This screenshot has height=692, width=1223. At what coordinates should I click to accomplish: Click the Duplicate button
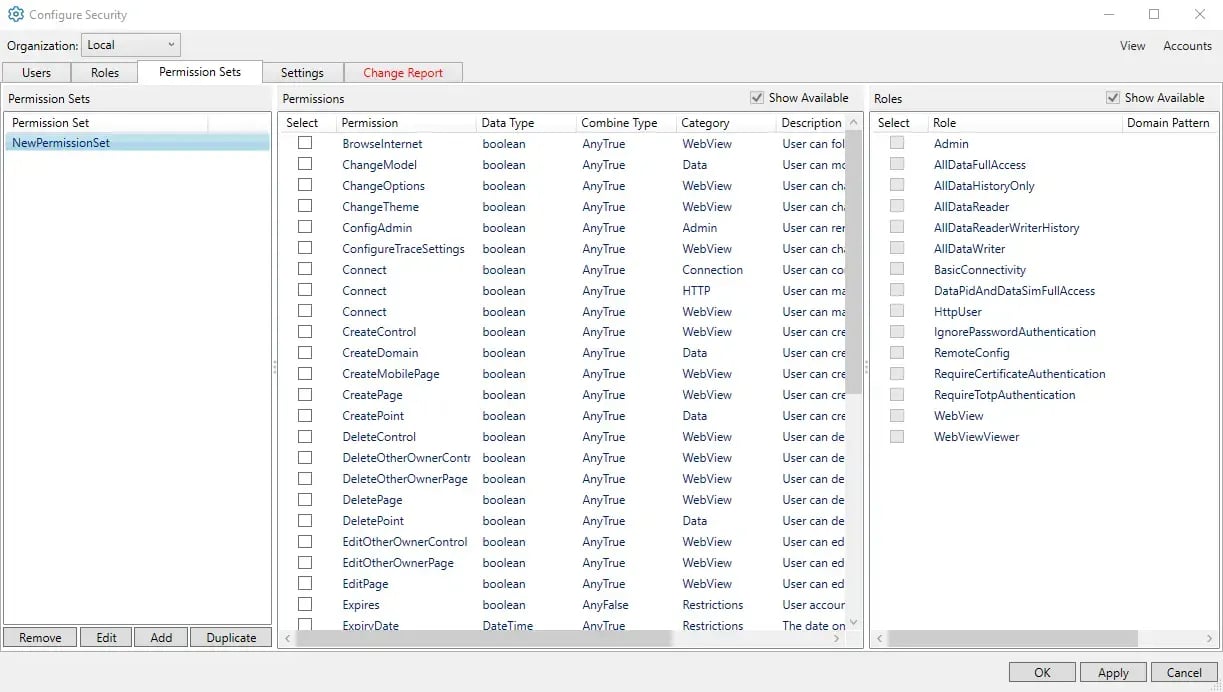tap(231, 637)
